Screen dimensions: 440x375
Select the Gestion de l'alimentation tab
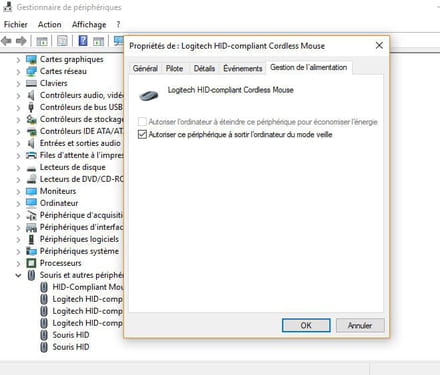click(308, 67)
